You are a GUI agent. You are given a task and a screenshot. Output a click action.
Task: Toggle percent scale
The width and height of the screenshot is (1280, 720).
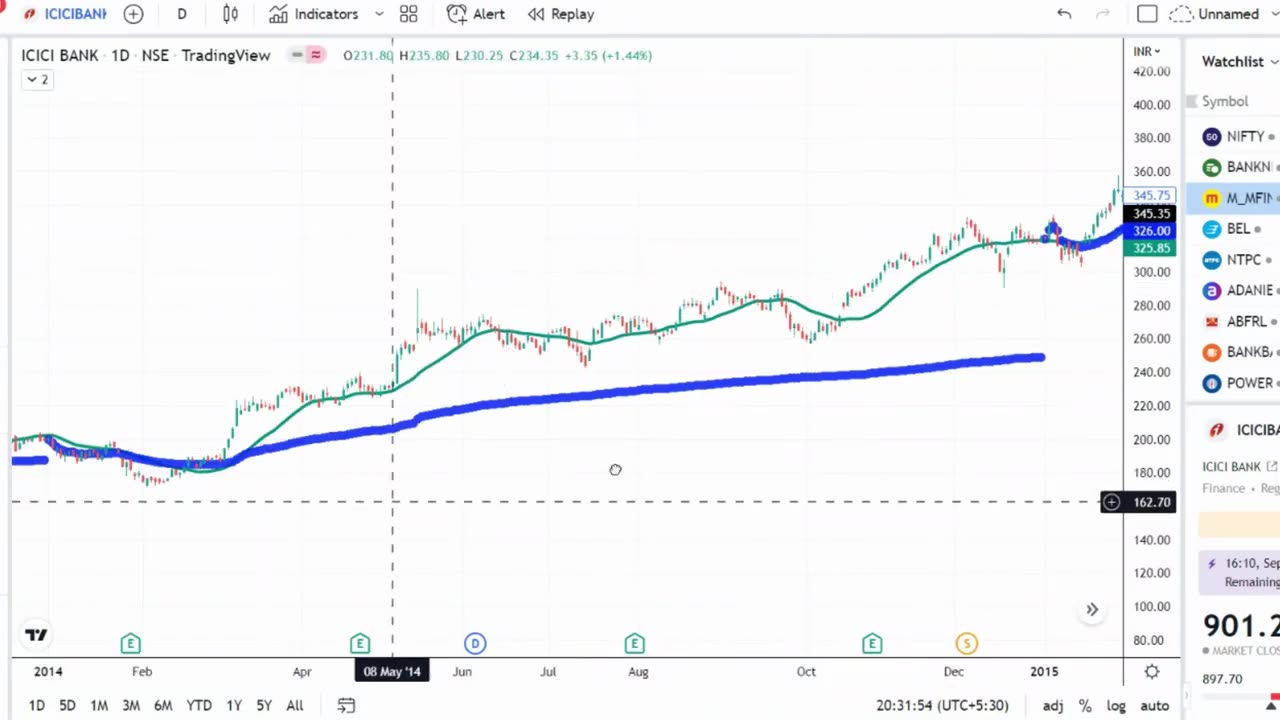[1085, 705]
